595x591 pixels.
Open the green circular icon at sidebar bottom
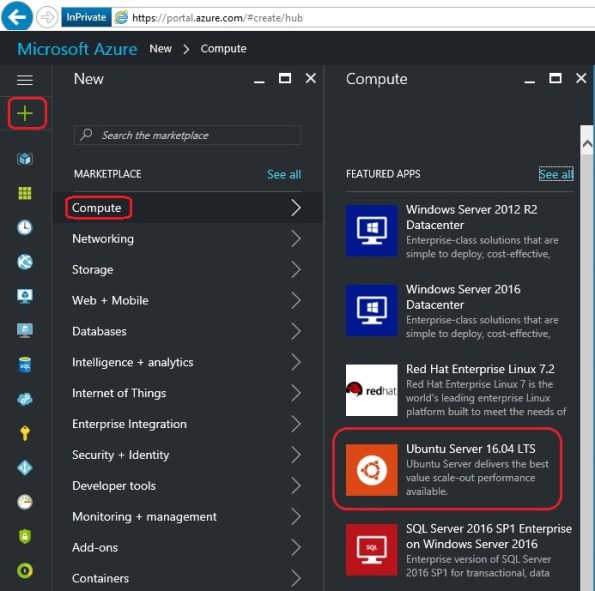(25, 571)
